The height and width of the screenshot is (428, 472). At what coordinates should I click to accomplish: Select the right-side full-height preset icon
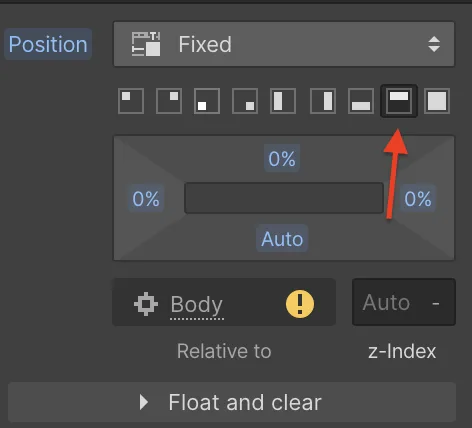click(x=323, y=101)
